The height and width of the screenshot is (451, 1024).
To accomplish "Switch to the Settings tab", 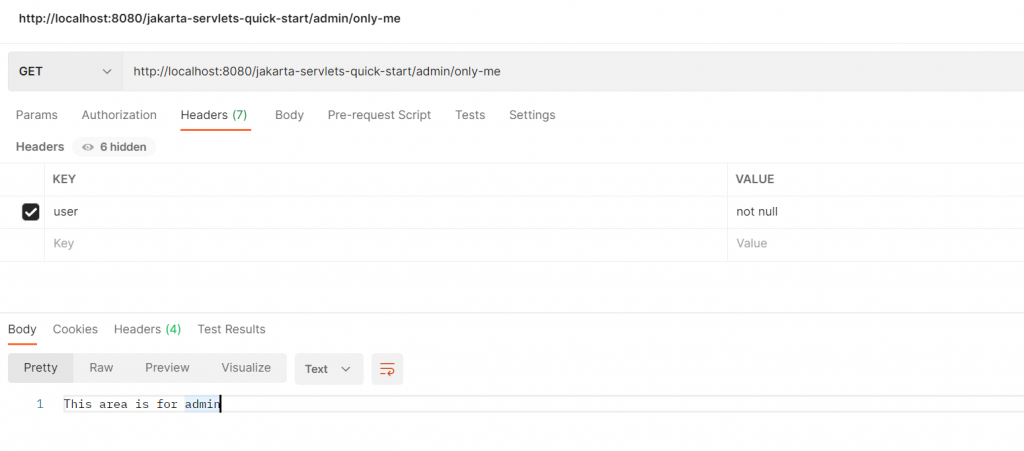I will [x=532, y=115].
